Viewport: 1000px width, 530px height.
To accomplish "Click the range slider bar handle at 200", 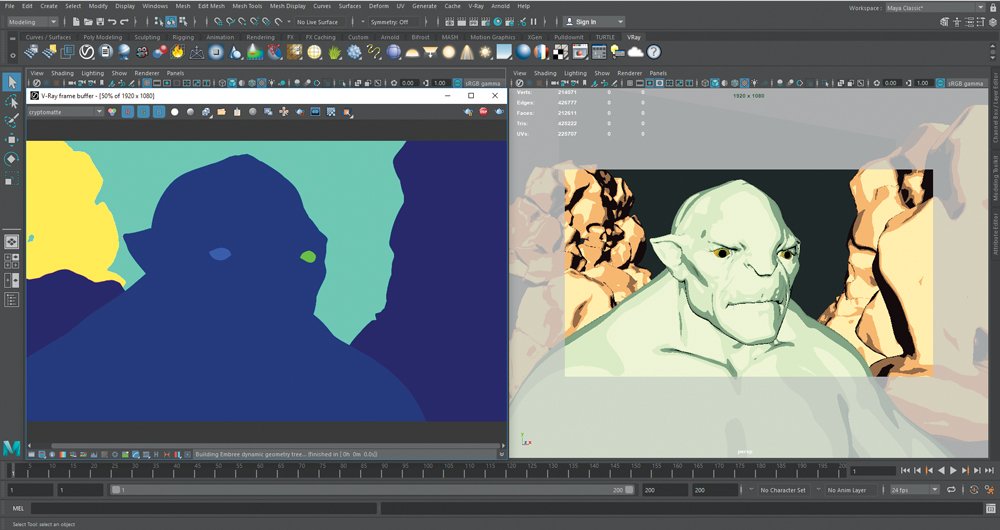I will pyautogui.click(x=629, y=490).
